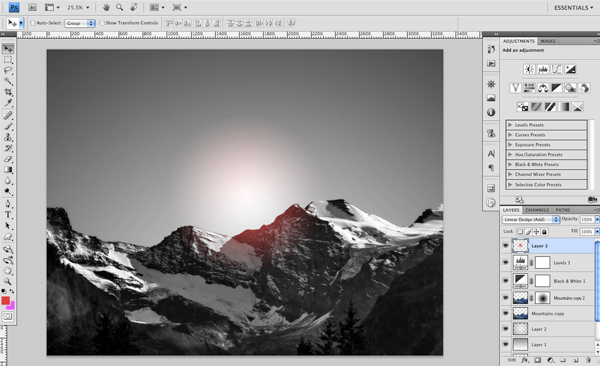Screen dimensions: 600x366
Task: Toggle visibility of Layer 2
Action: click(506, 329)
